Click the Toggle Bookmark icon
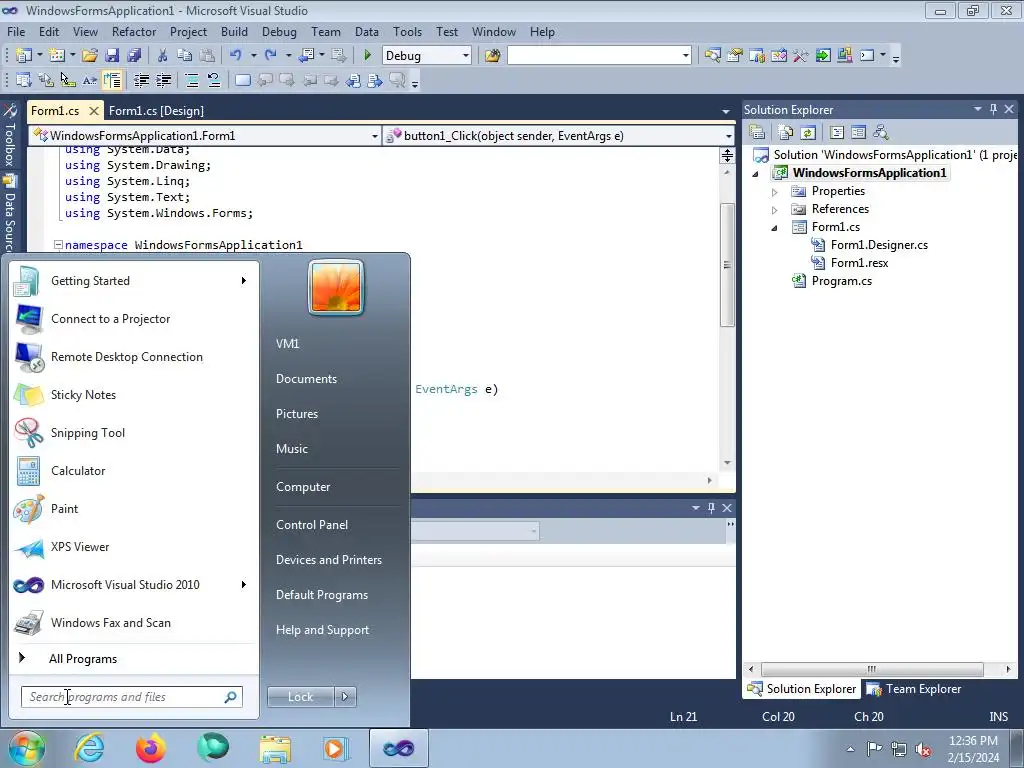1024x768 pixels. (242, 80)
